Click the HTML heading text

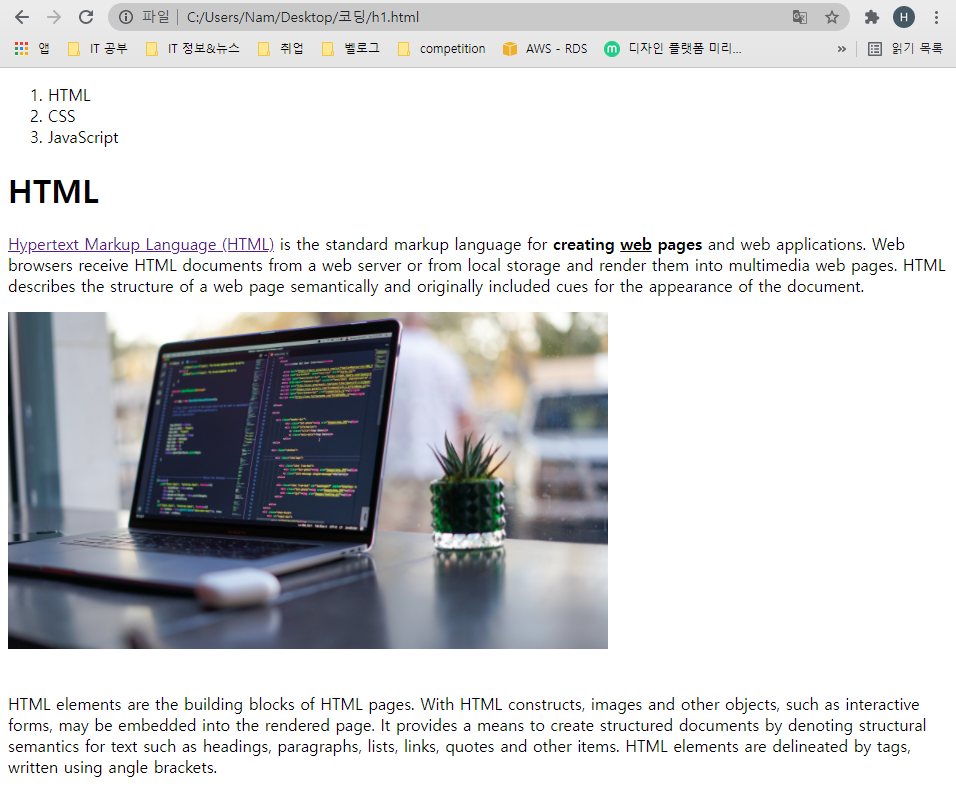point(54,192)
